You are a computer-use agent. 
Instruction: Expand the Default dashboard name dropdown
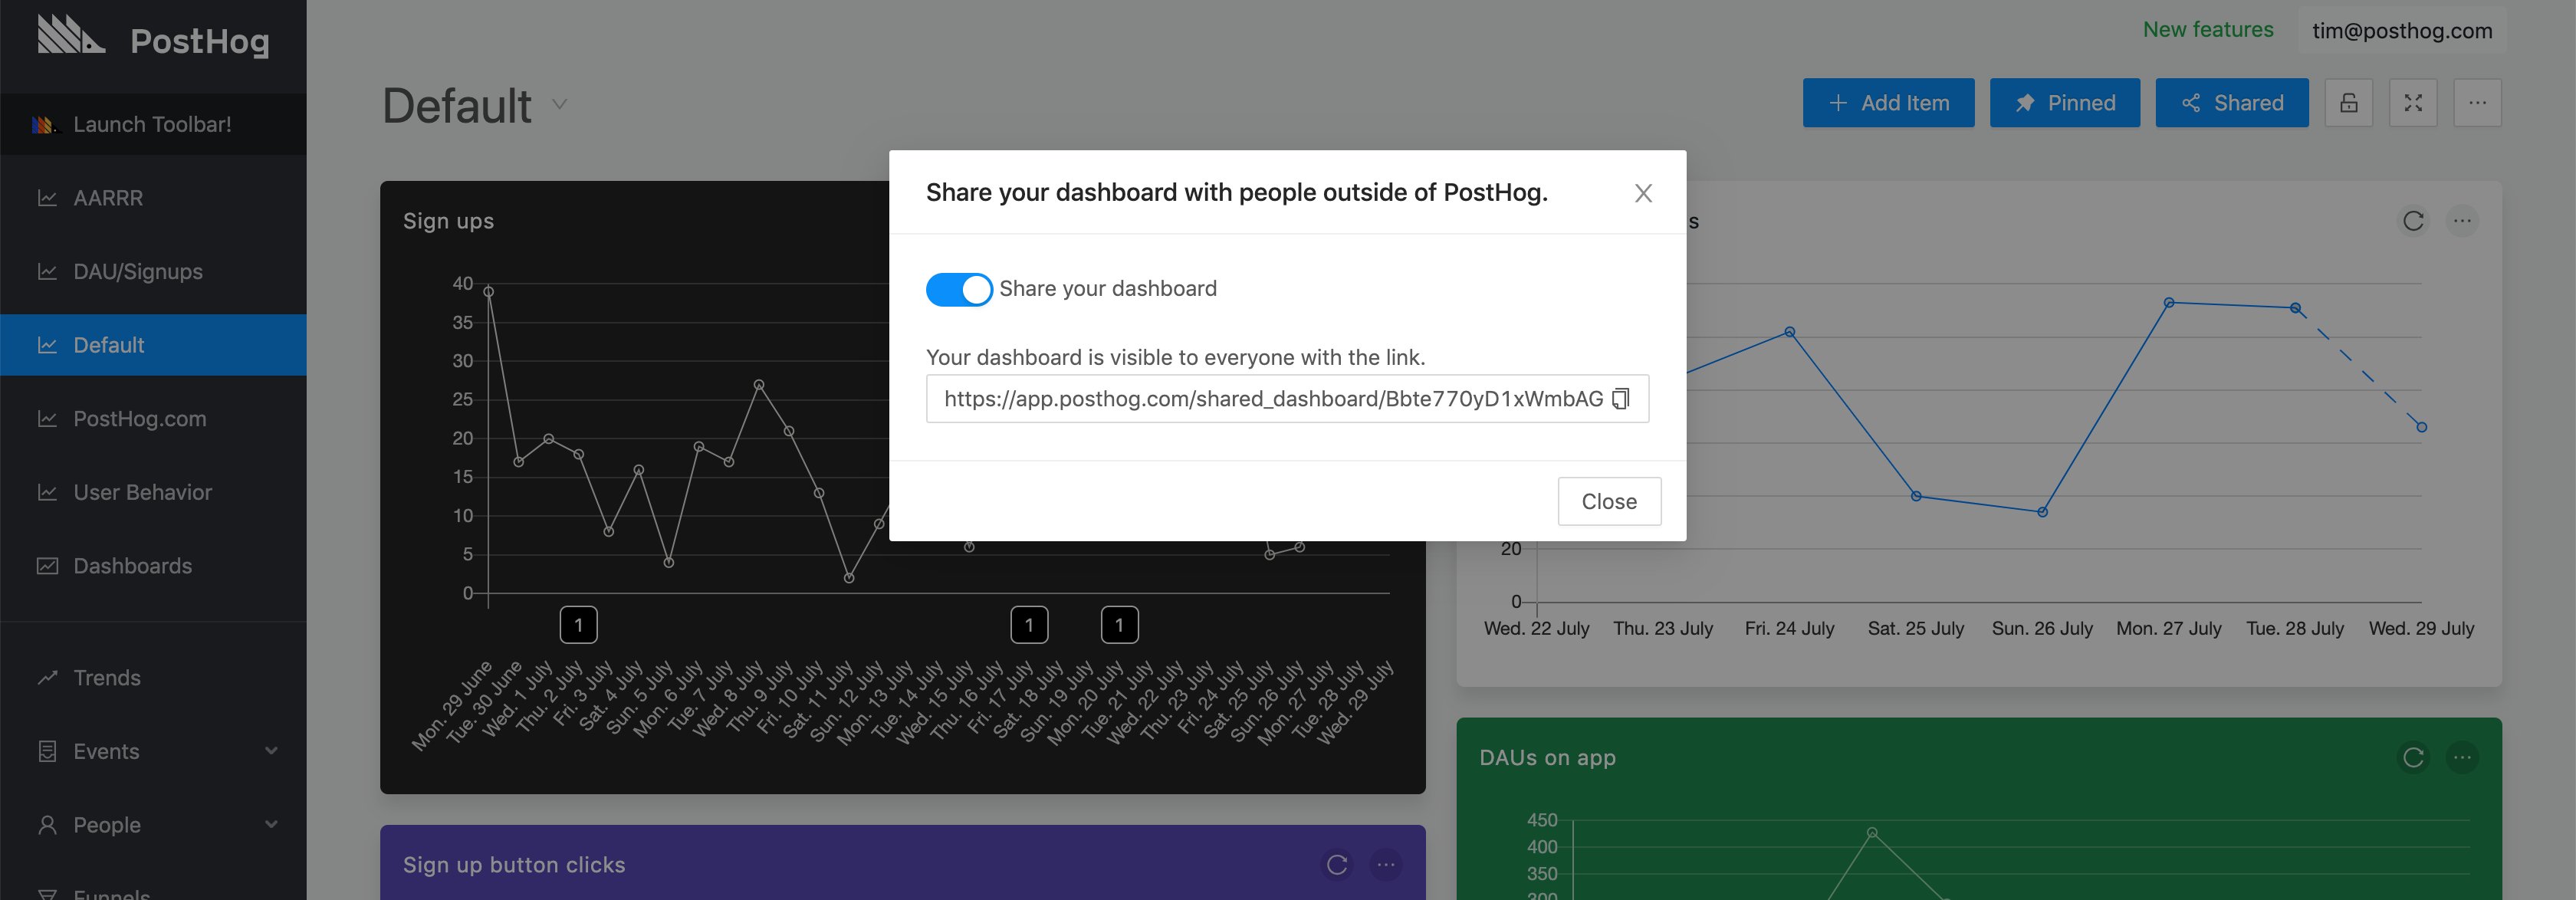(x=560, y=104)
